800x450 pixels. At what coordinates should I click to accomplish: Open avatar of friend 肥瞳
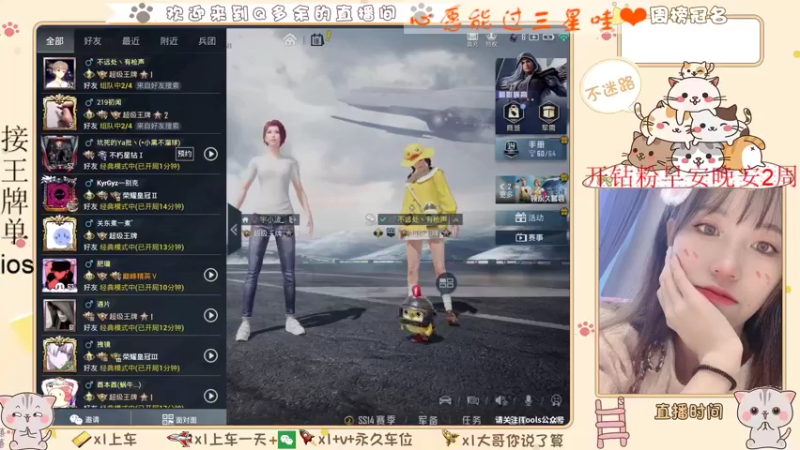coord(60,274)
